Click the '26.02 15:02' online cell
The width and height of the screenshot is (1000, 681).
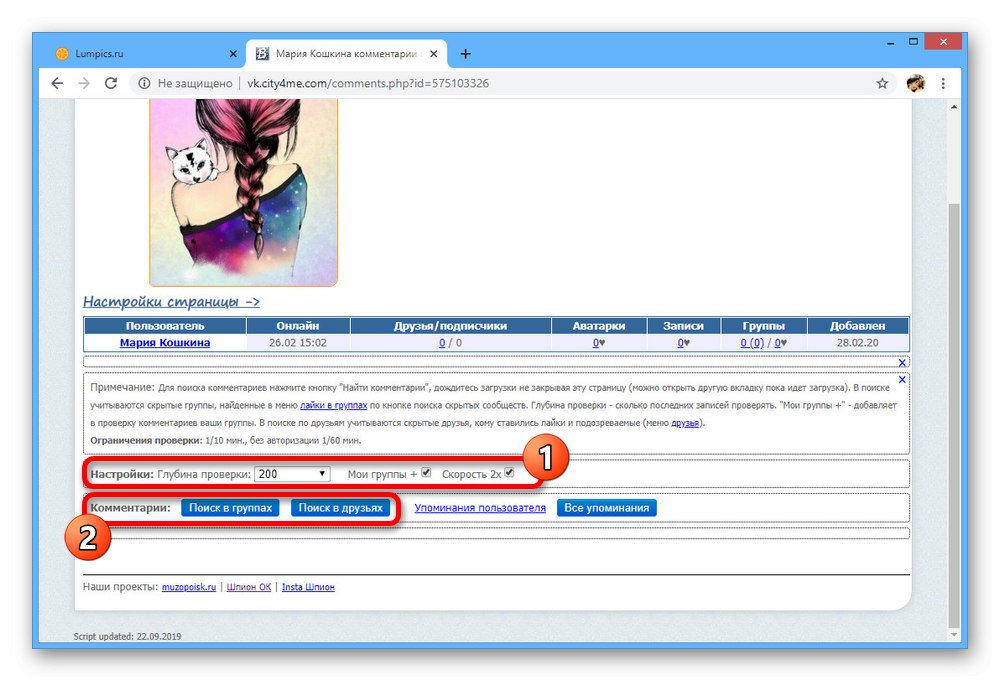click(298, 342)
